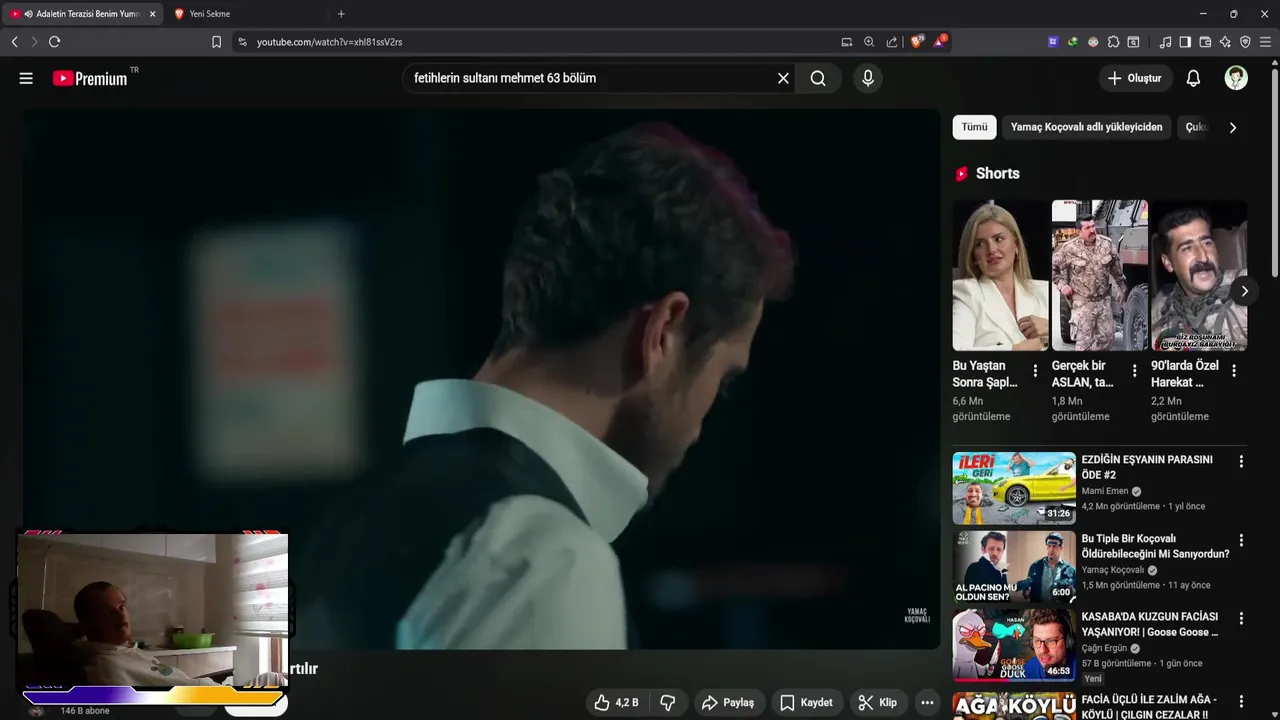Screen dimensions: 1280x720
Task: Open options for 'Bu Tiple Bir Koçovalı' video
Action: [1241, 540]
